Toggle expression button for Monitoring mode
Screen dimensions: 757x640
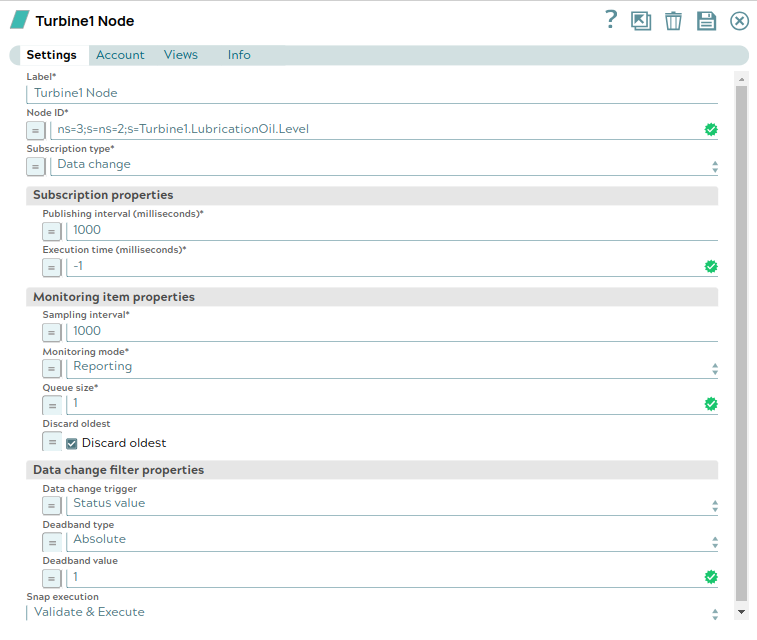point(51,369)
